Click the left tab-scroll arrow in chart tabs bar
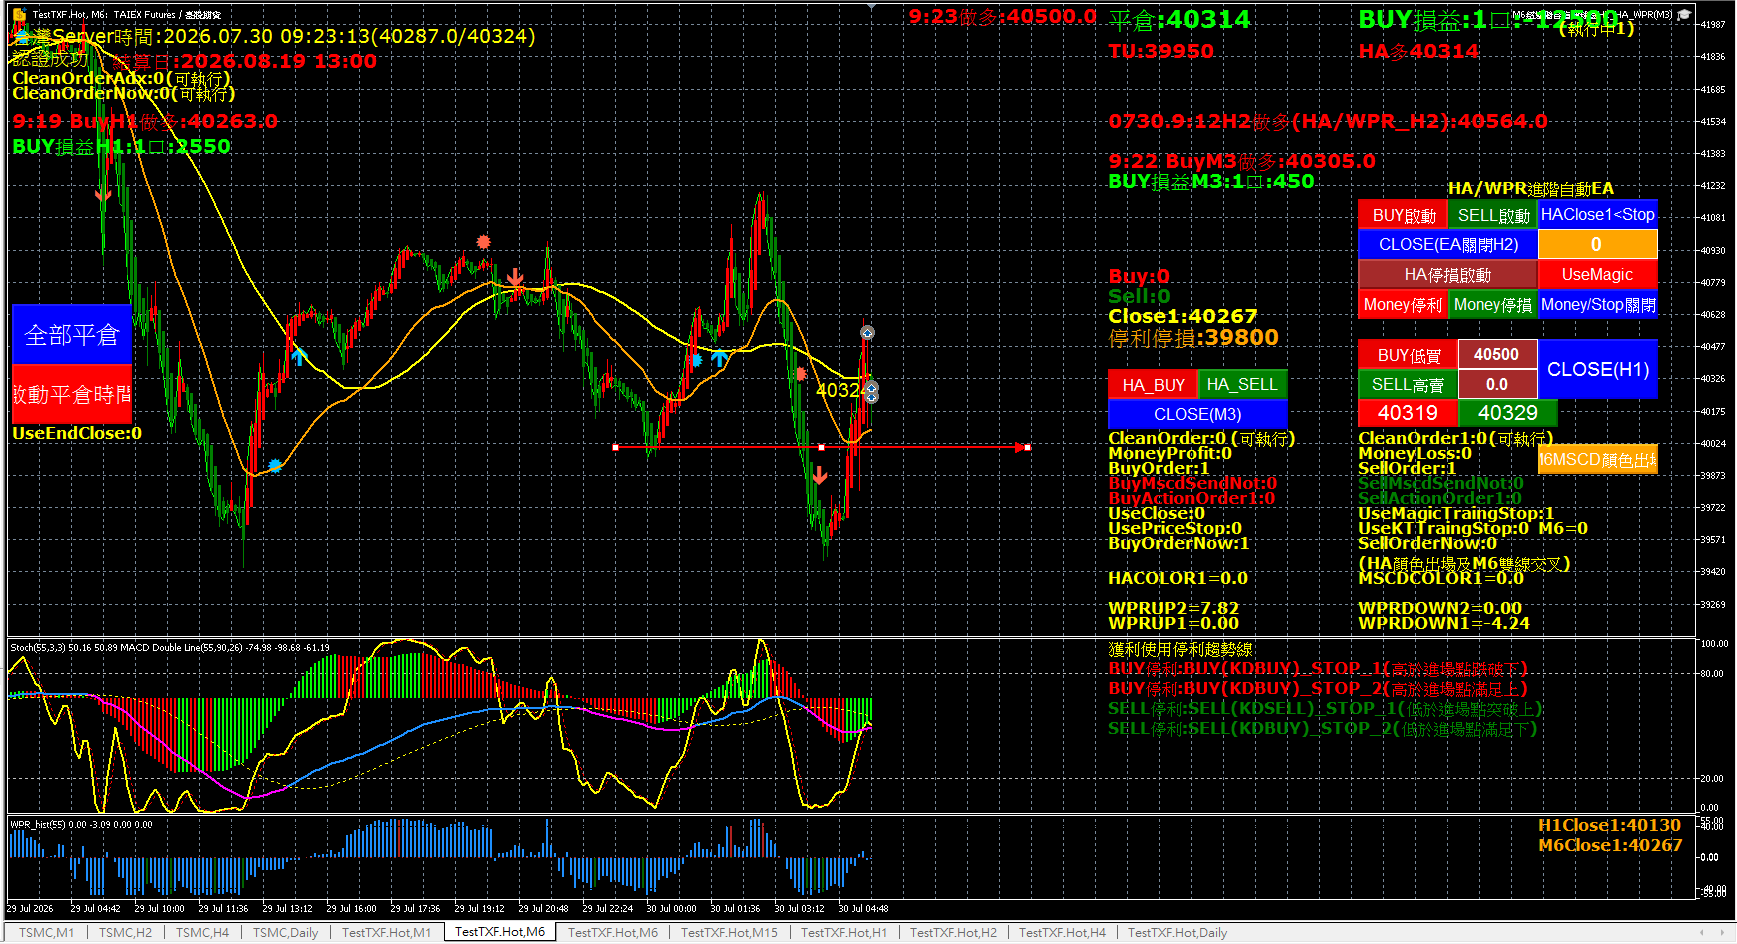Screen dimensions: 1737x944 [x=1702, y=932]
